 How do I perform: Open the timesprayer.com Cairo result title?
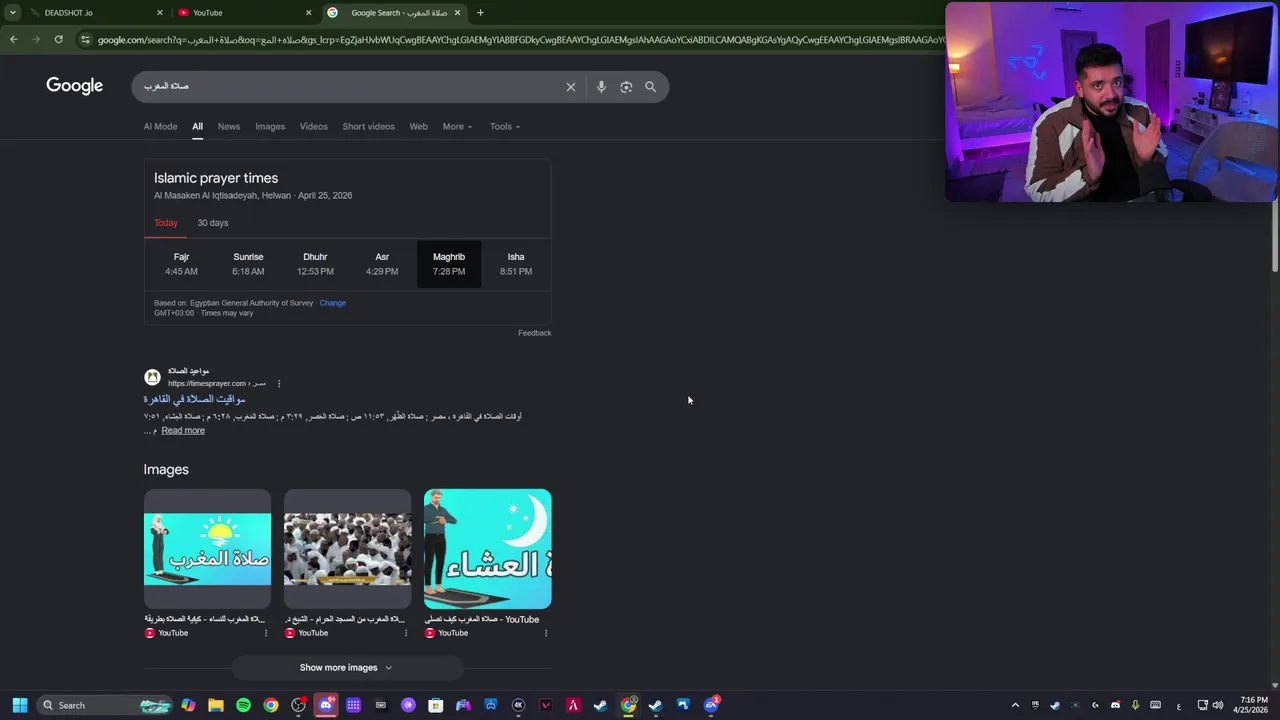[194, 399]
